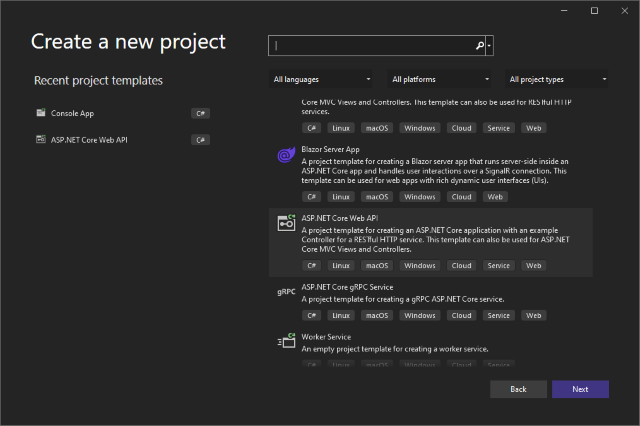Select recent ASP.NET Core Web API template
640x426 pixels.
pos(122,140)
